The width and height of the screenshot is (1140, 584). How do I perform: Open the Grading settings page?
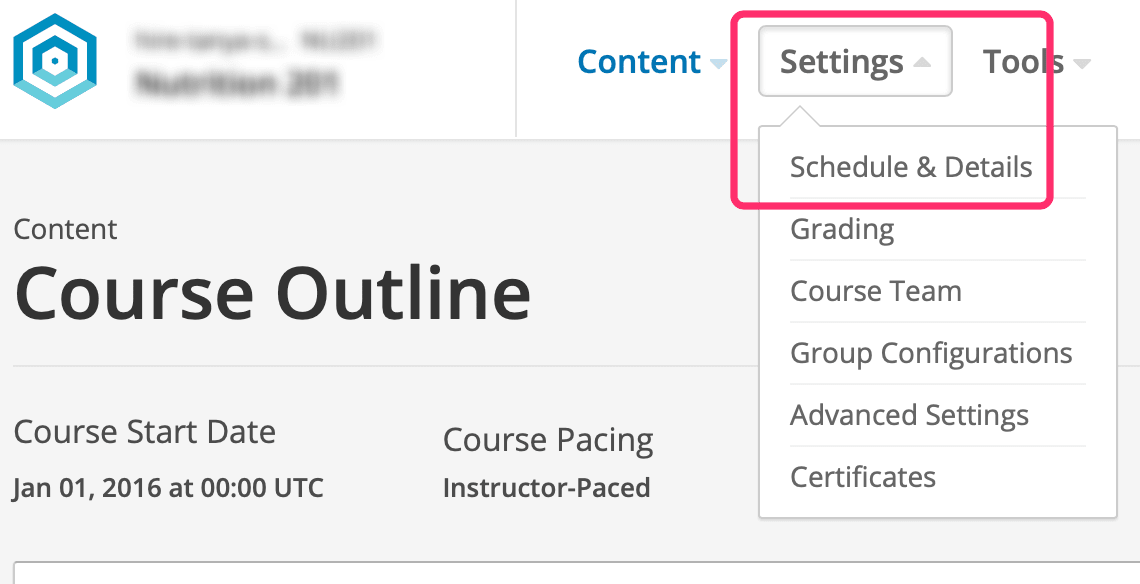[x=842, y=229]
